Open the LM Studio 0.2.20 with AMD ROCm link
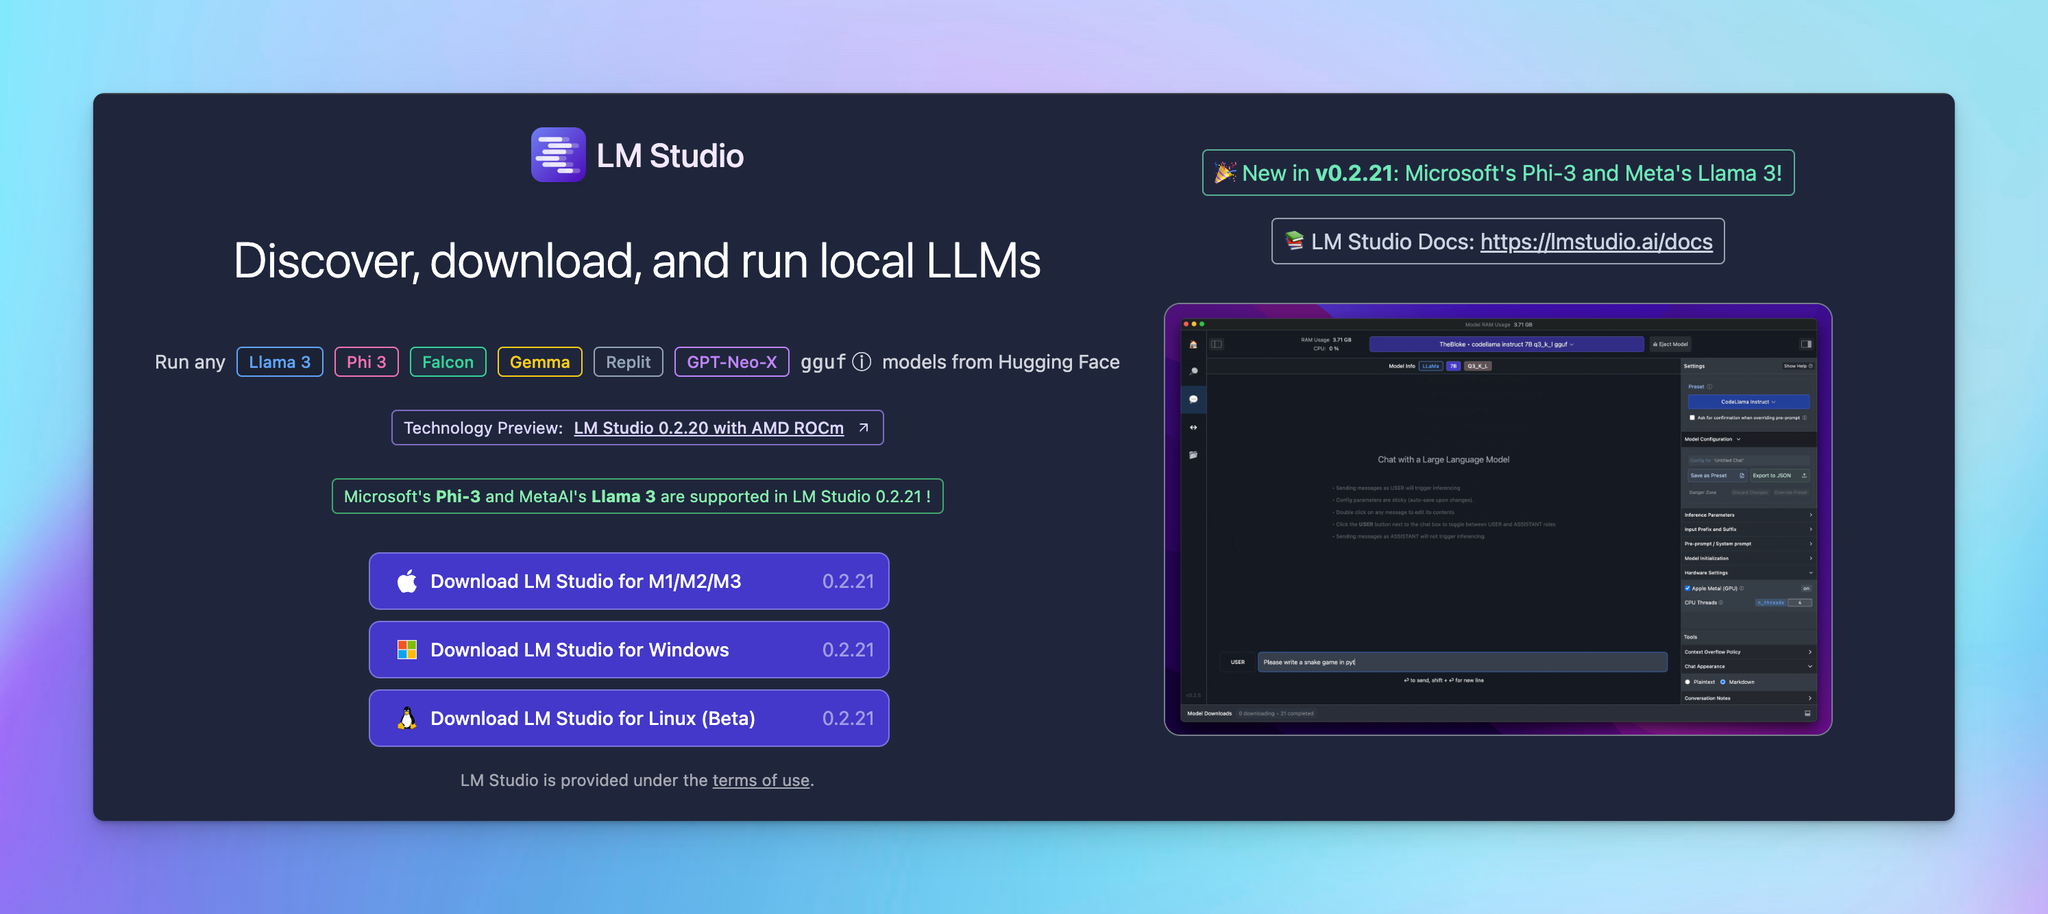2048x914 pixels. (x=709, y=428)
